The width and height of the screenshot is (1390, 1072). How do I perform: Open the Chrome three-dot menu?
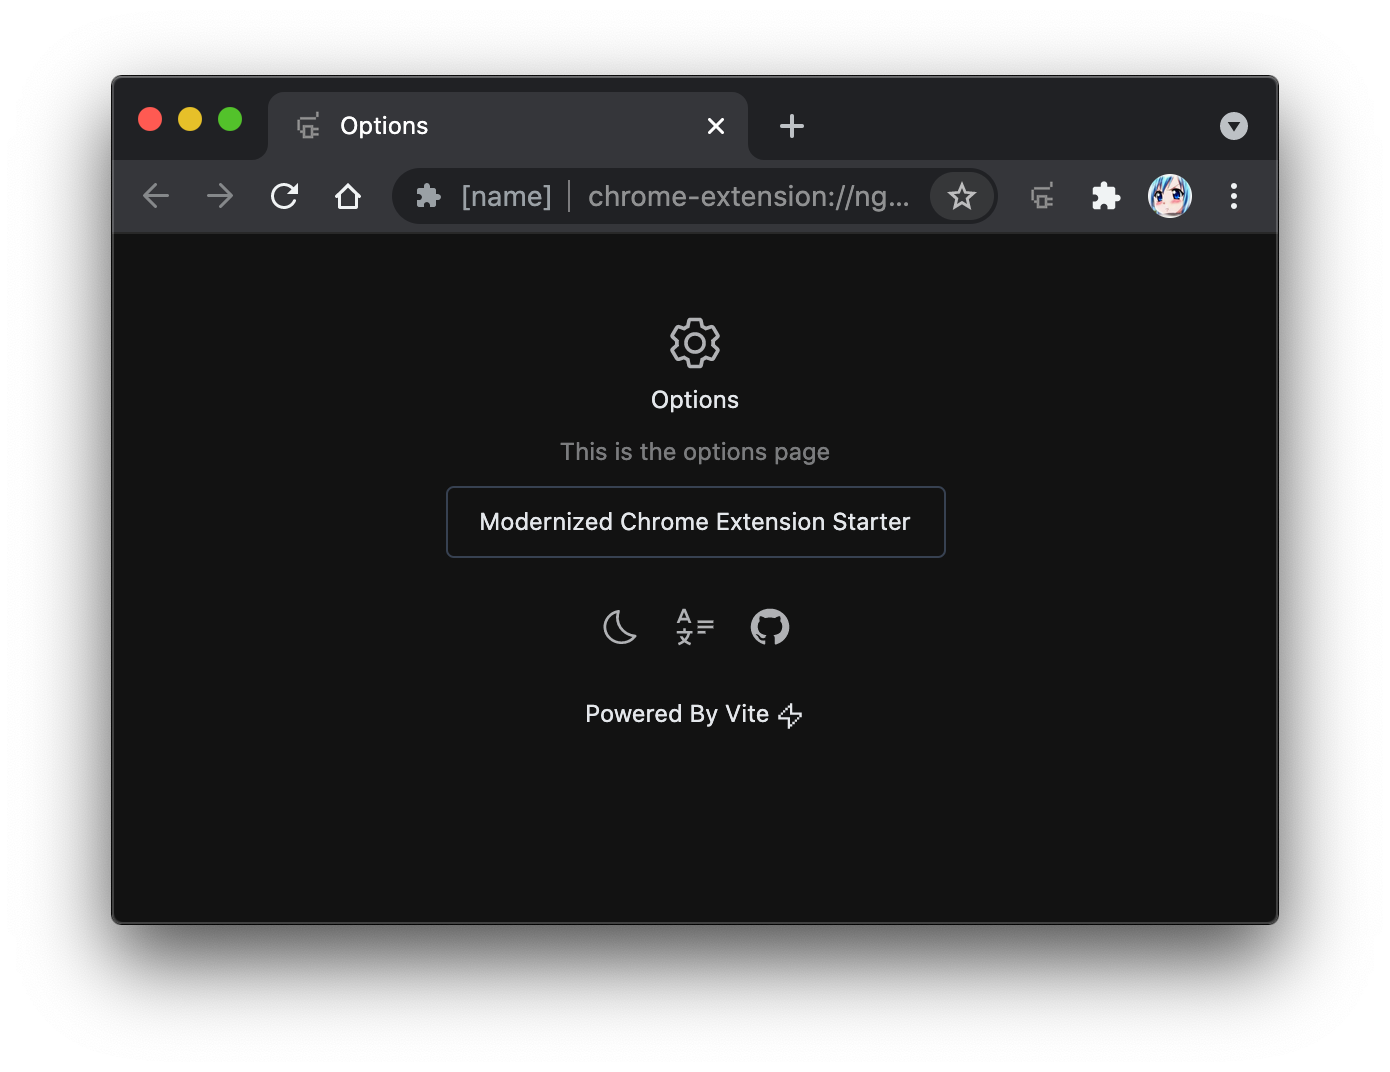(1234, 196)
